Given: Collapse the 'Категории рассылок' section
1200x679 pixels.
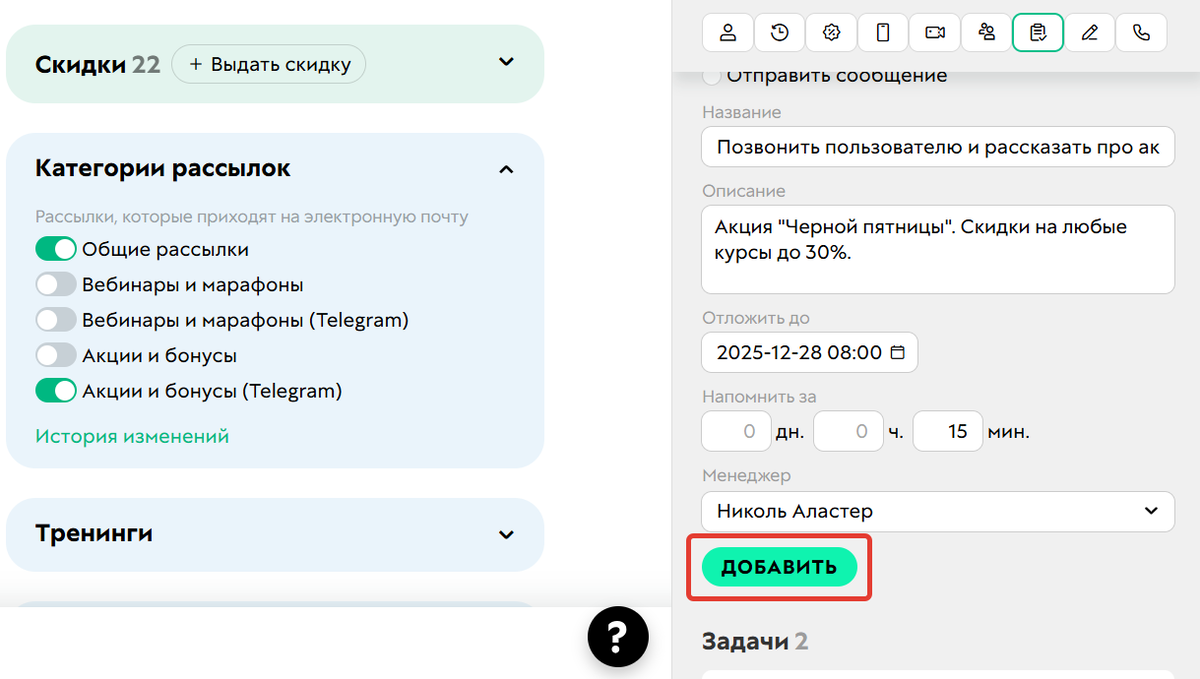Looking at the screenshot, I should 507,168.
